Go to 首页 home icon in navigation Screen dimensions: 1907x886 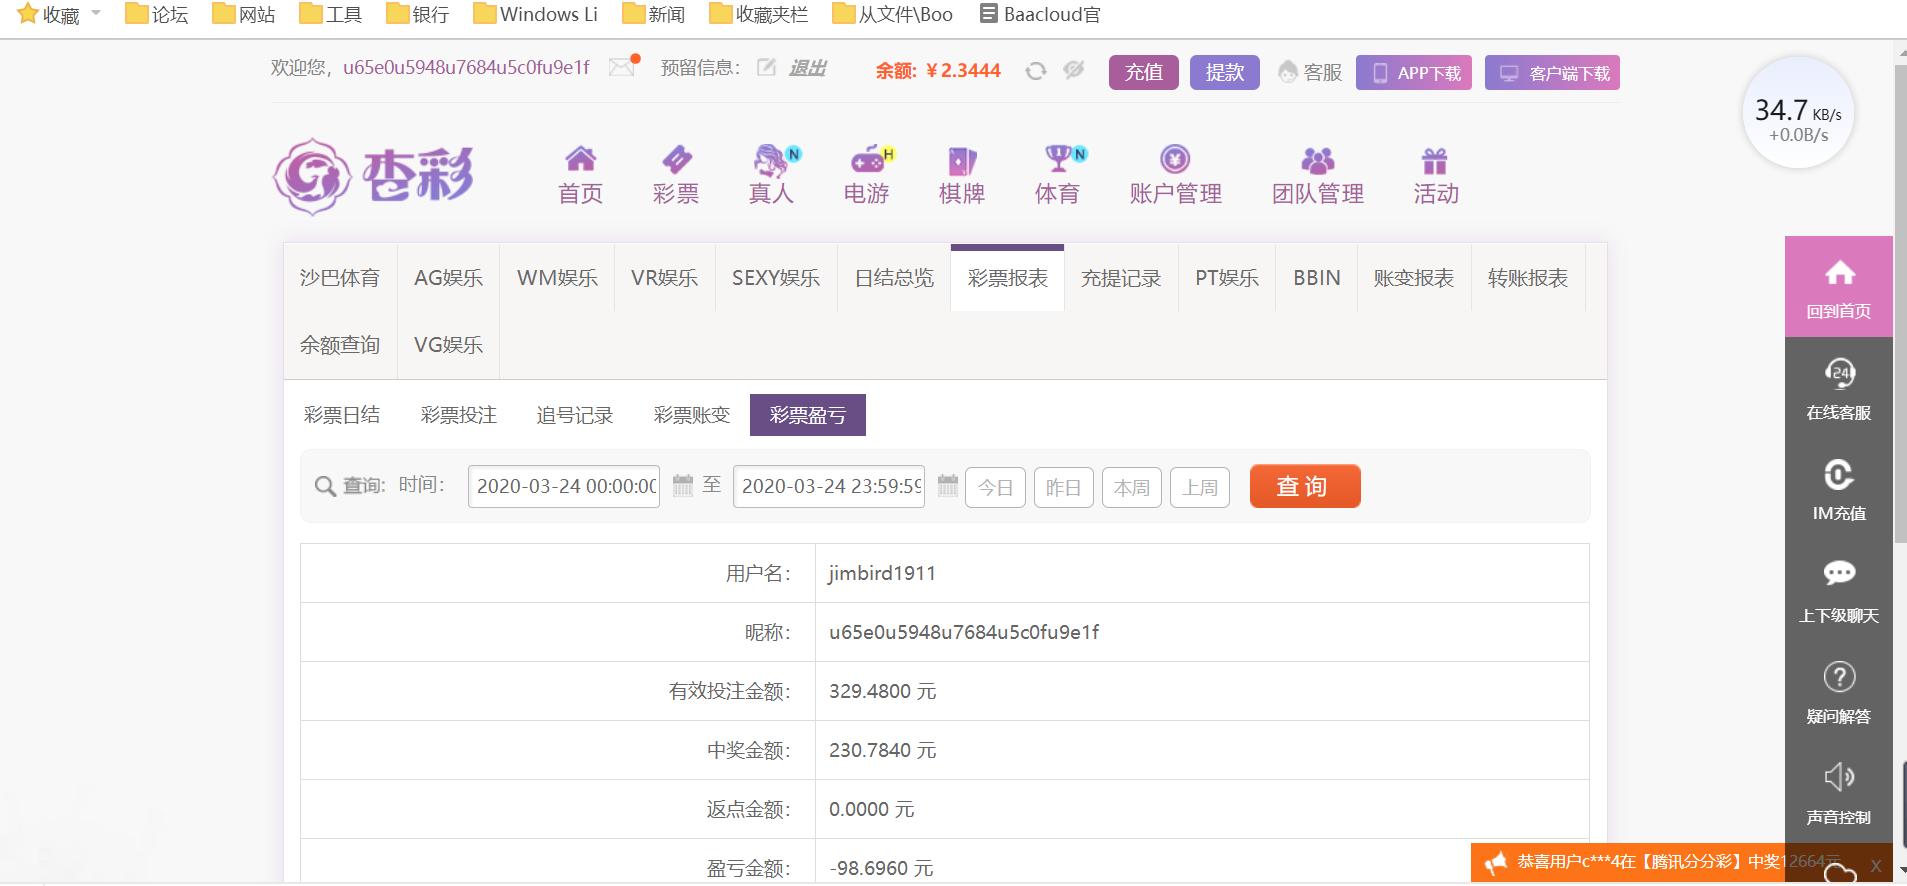pos(580,160)
